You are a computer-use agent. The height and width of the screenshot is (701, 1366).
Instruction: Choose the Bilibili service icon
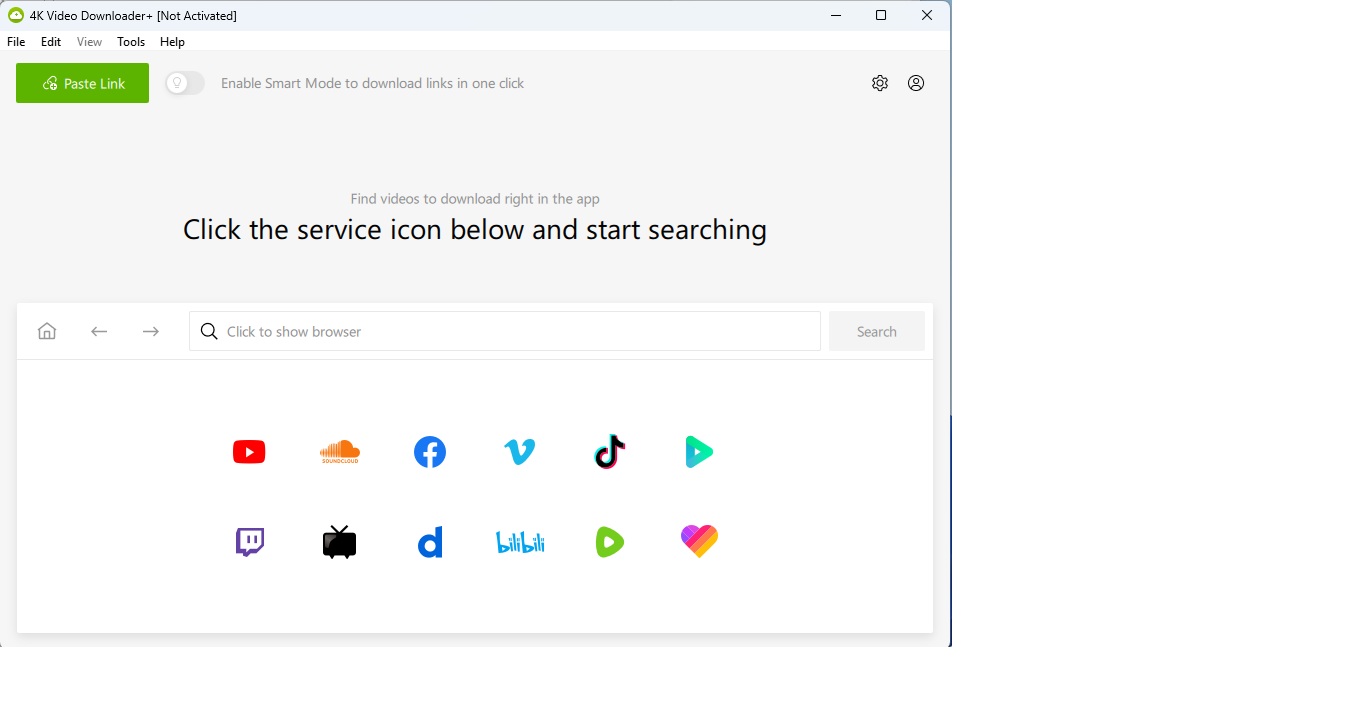pos(520,542)
